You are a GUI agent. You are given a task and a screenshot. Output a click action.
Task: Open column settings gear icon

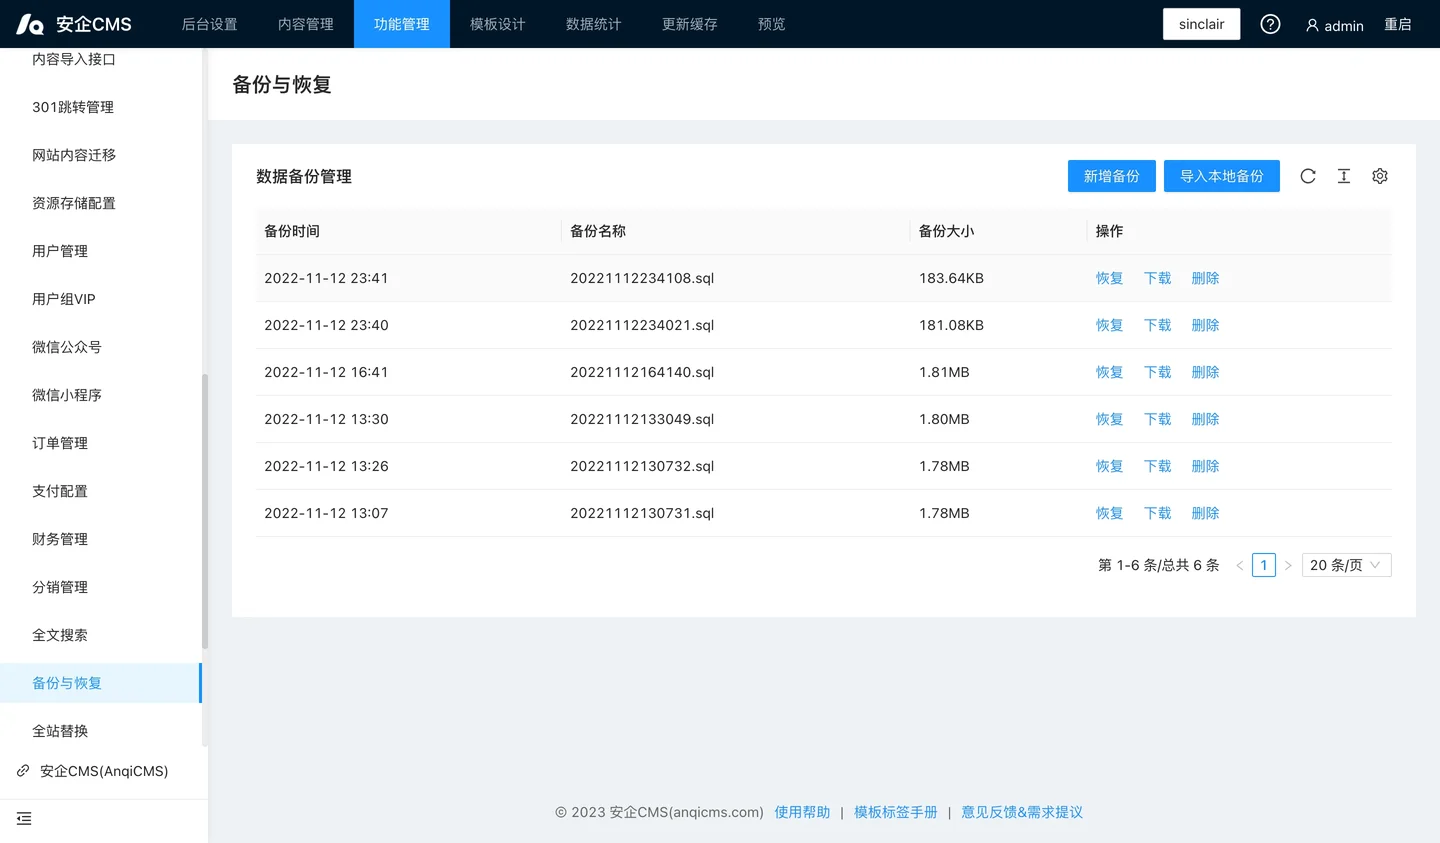[x=1380, y=176]
